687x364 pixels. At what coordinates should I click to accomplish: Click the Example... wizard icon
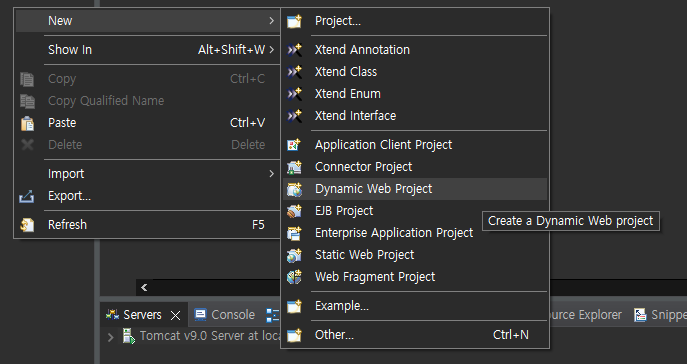[294, 306]
